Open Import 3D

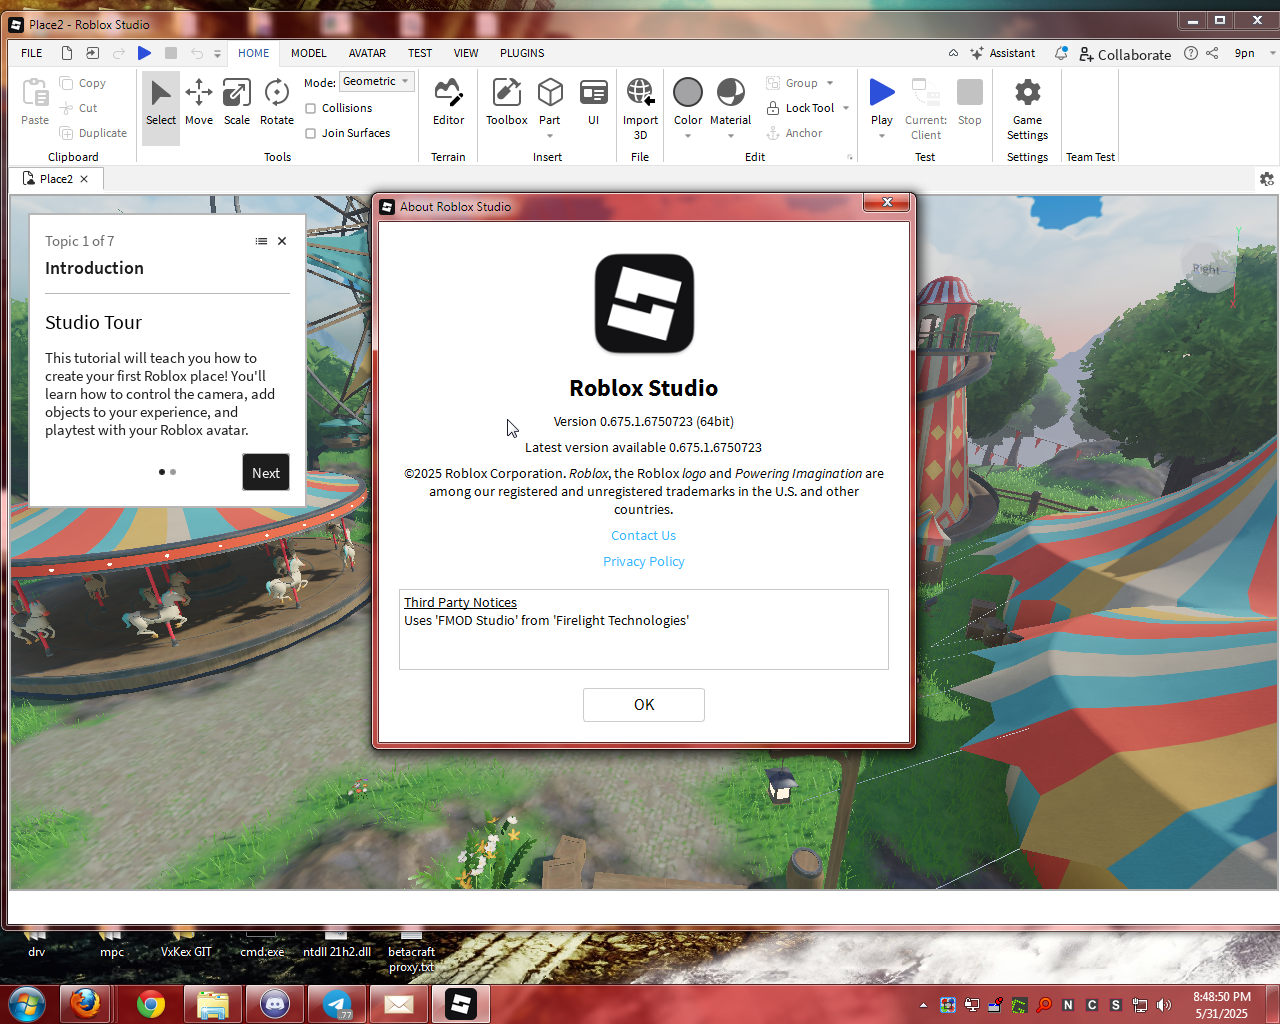(640, 108)
